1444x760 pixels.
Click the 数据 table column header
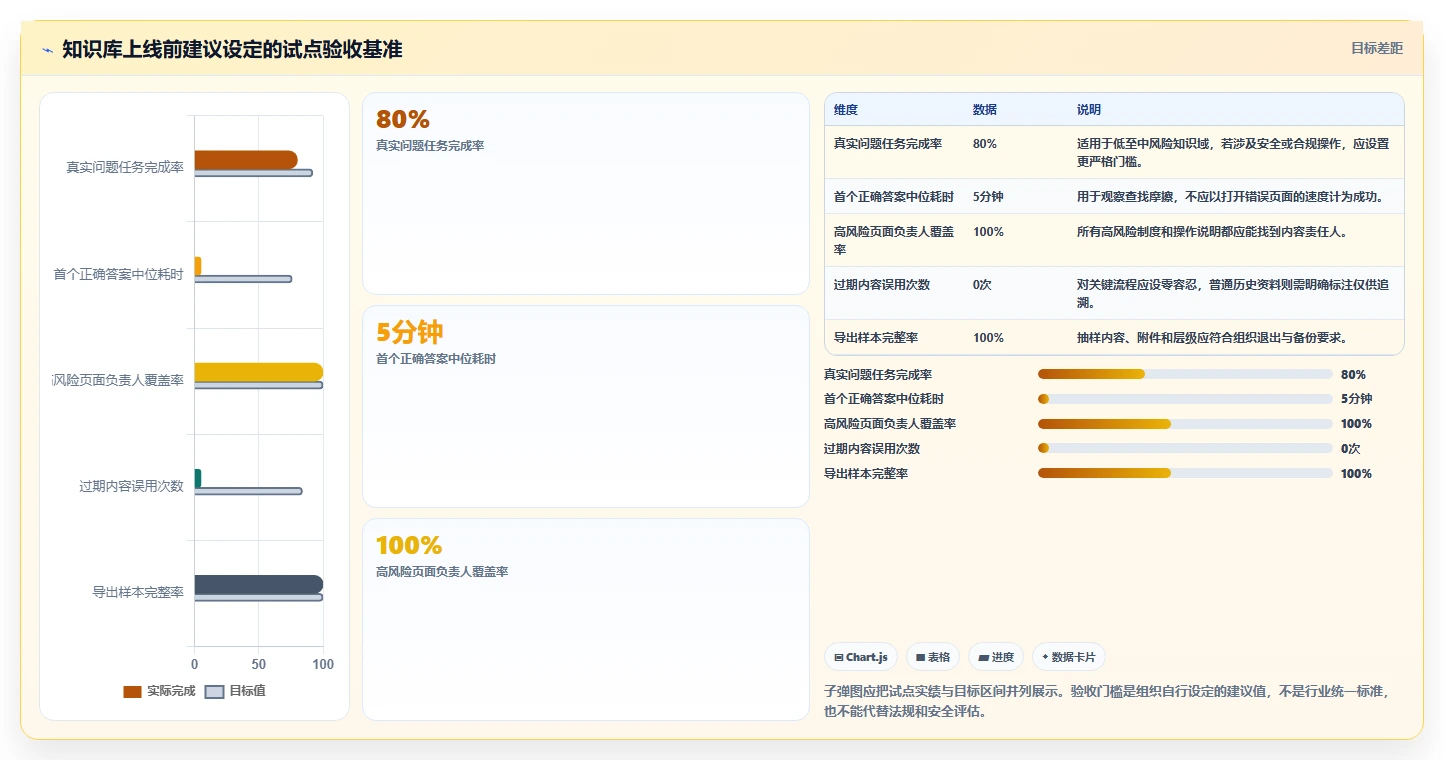pos(984,110)
